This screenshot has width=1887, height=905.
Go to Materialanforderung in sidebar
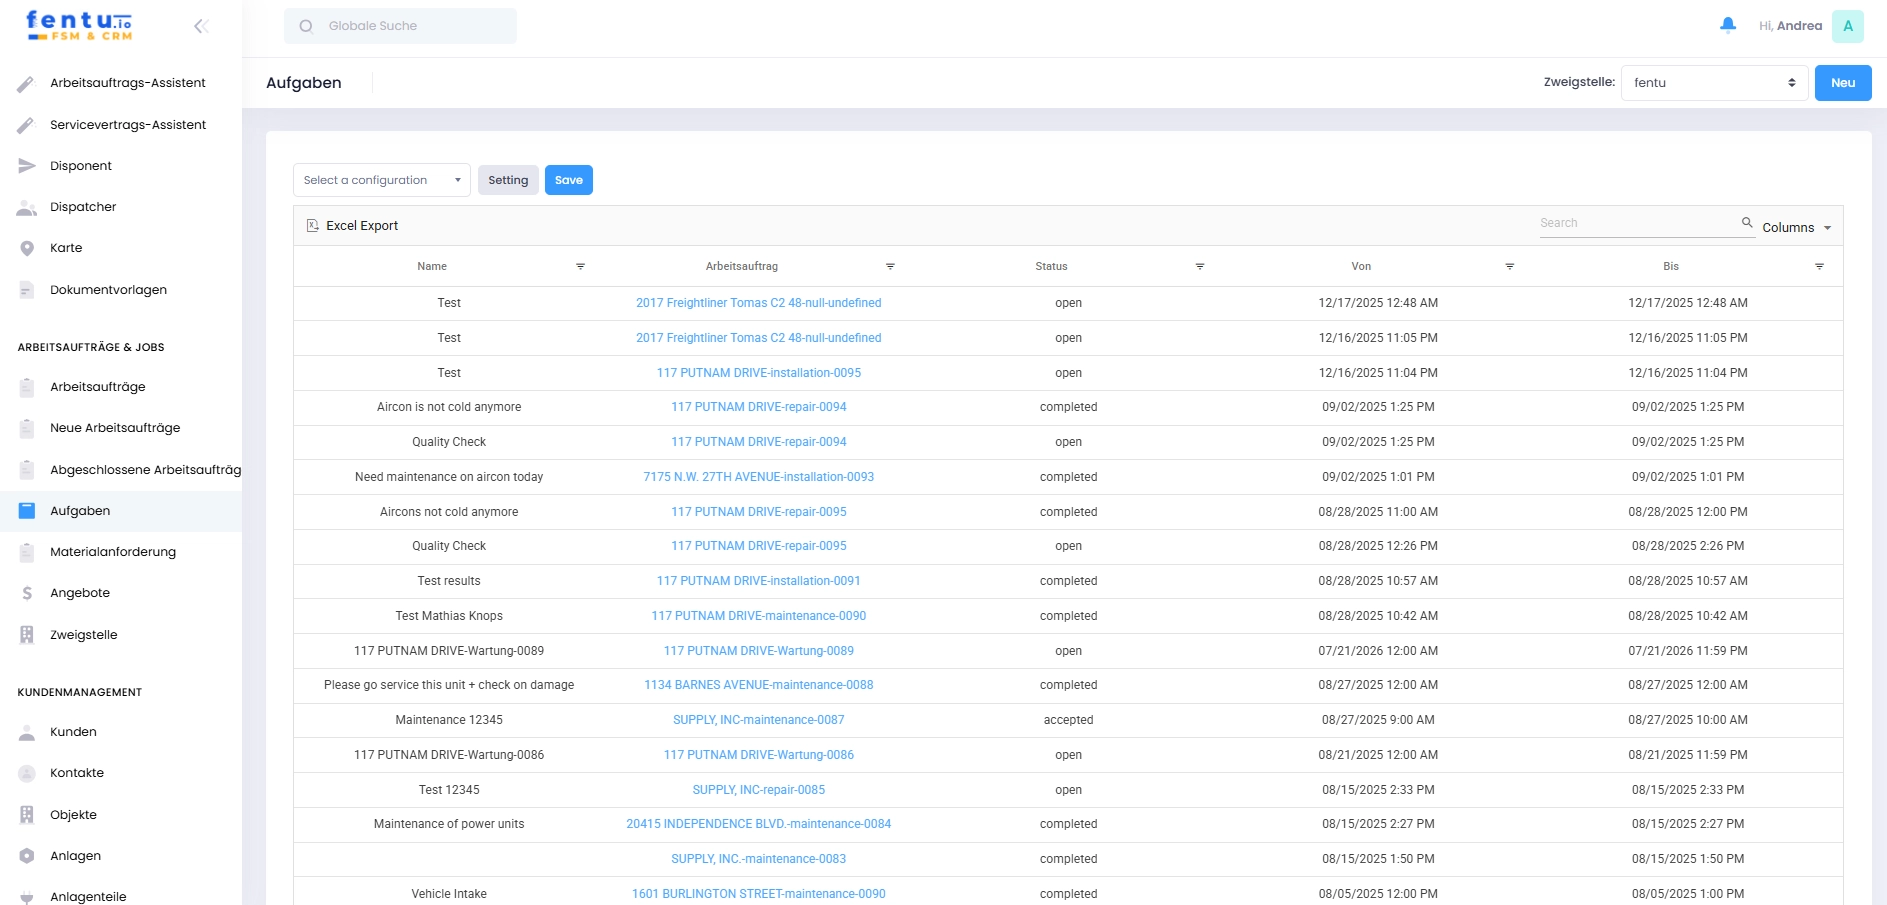coord(112,552)
